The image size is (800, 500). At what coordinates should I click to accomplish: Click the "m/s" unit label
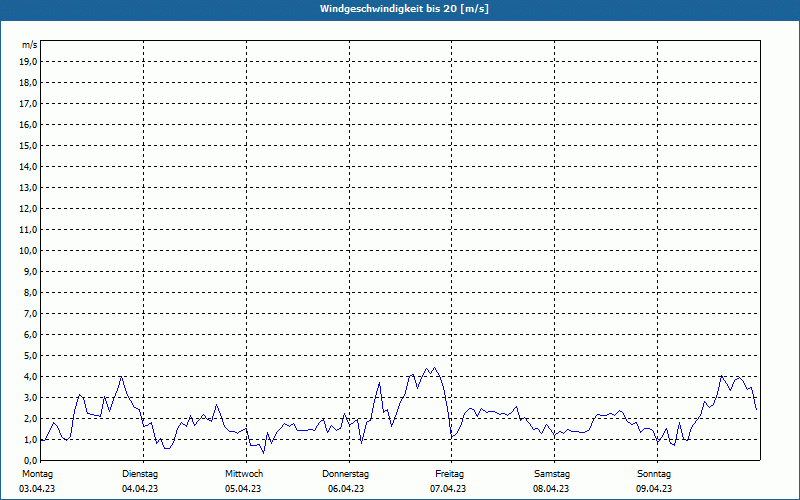(30, 45)
